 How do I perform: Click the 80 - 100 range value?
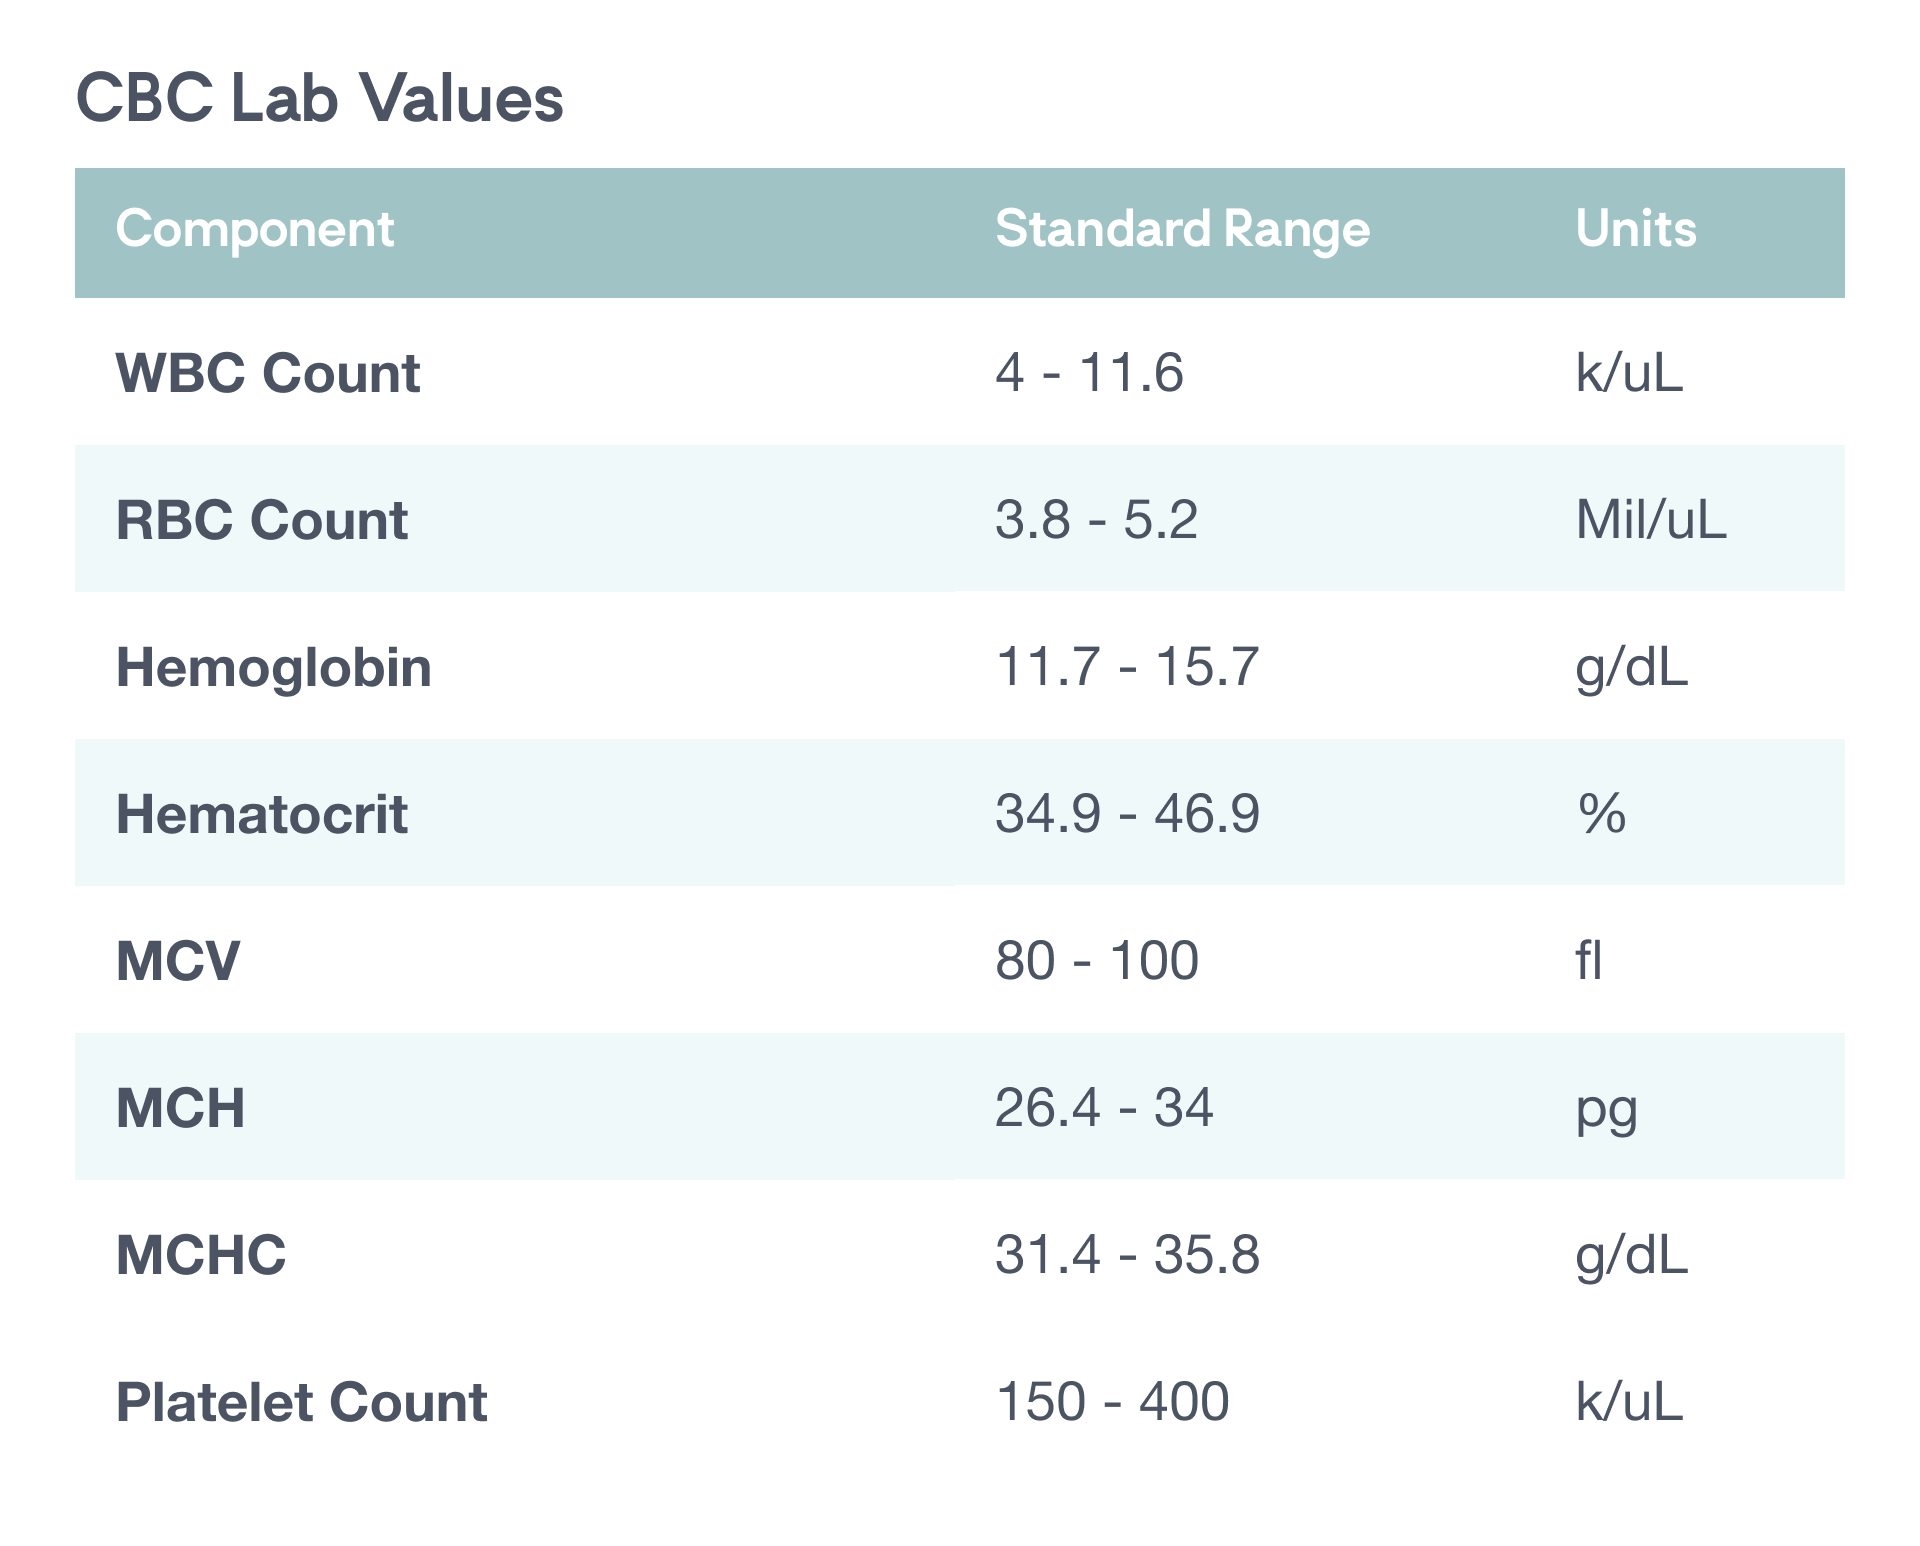tap(1096, 961)
